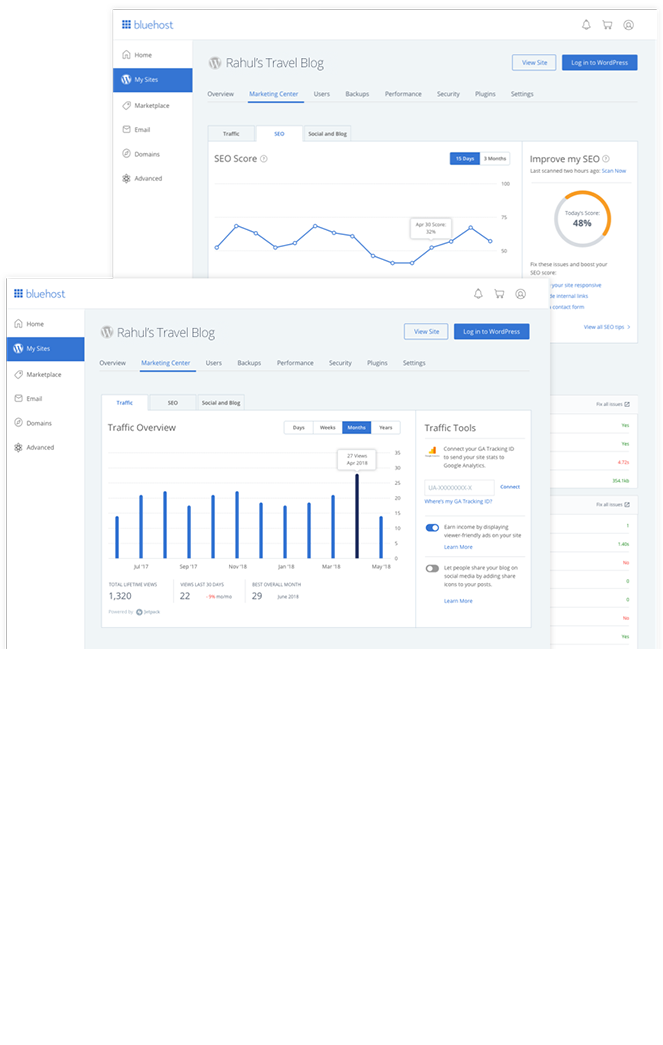
Task: Open the Users tab in the Traffic window
Action: click(x=214, y=363)
